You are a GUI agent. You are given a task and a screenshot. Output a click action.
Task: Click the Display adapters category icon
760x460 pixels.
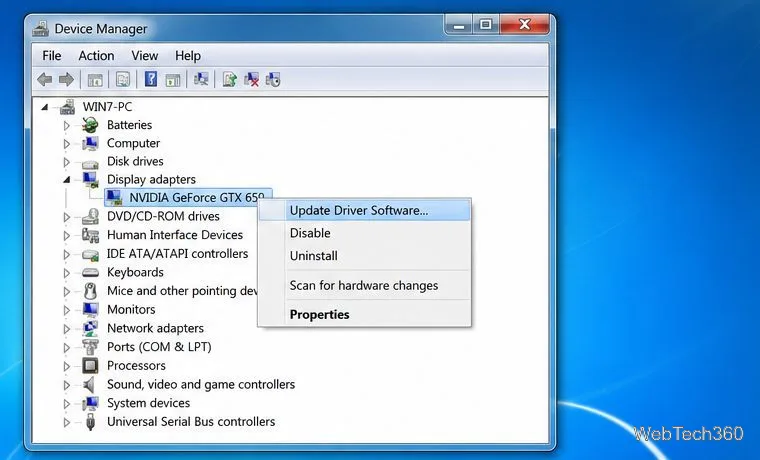coord(90,180)
